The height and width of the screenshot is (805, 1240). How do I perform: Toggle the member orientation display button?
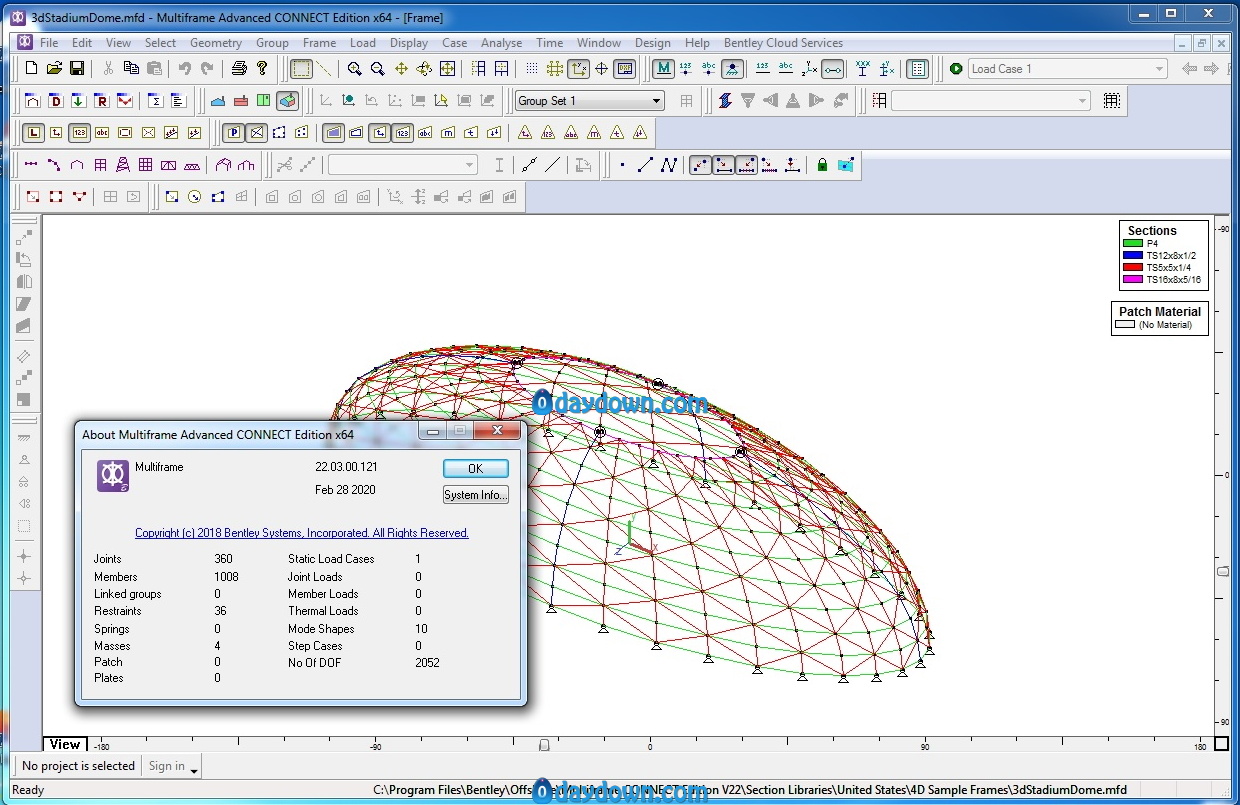pos(833,68)
